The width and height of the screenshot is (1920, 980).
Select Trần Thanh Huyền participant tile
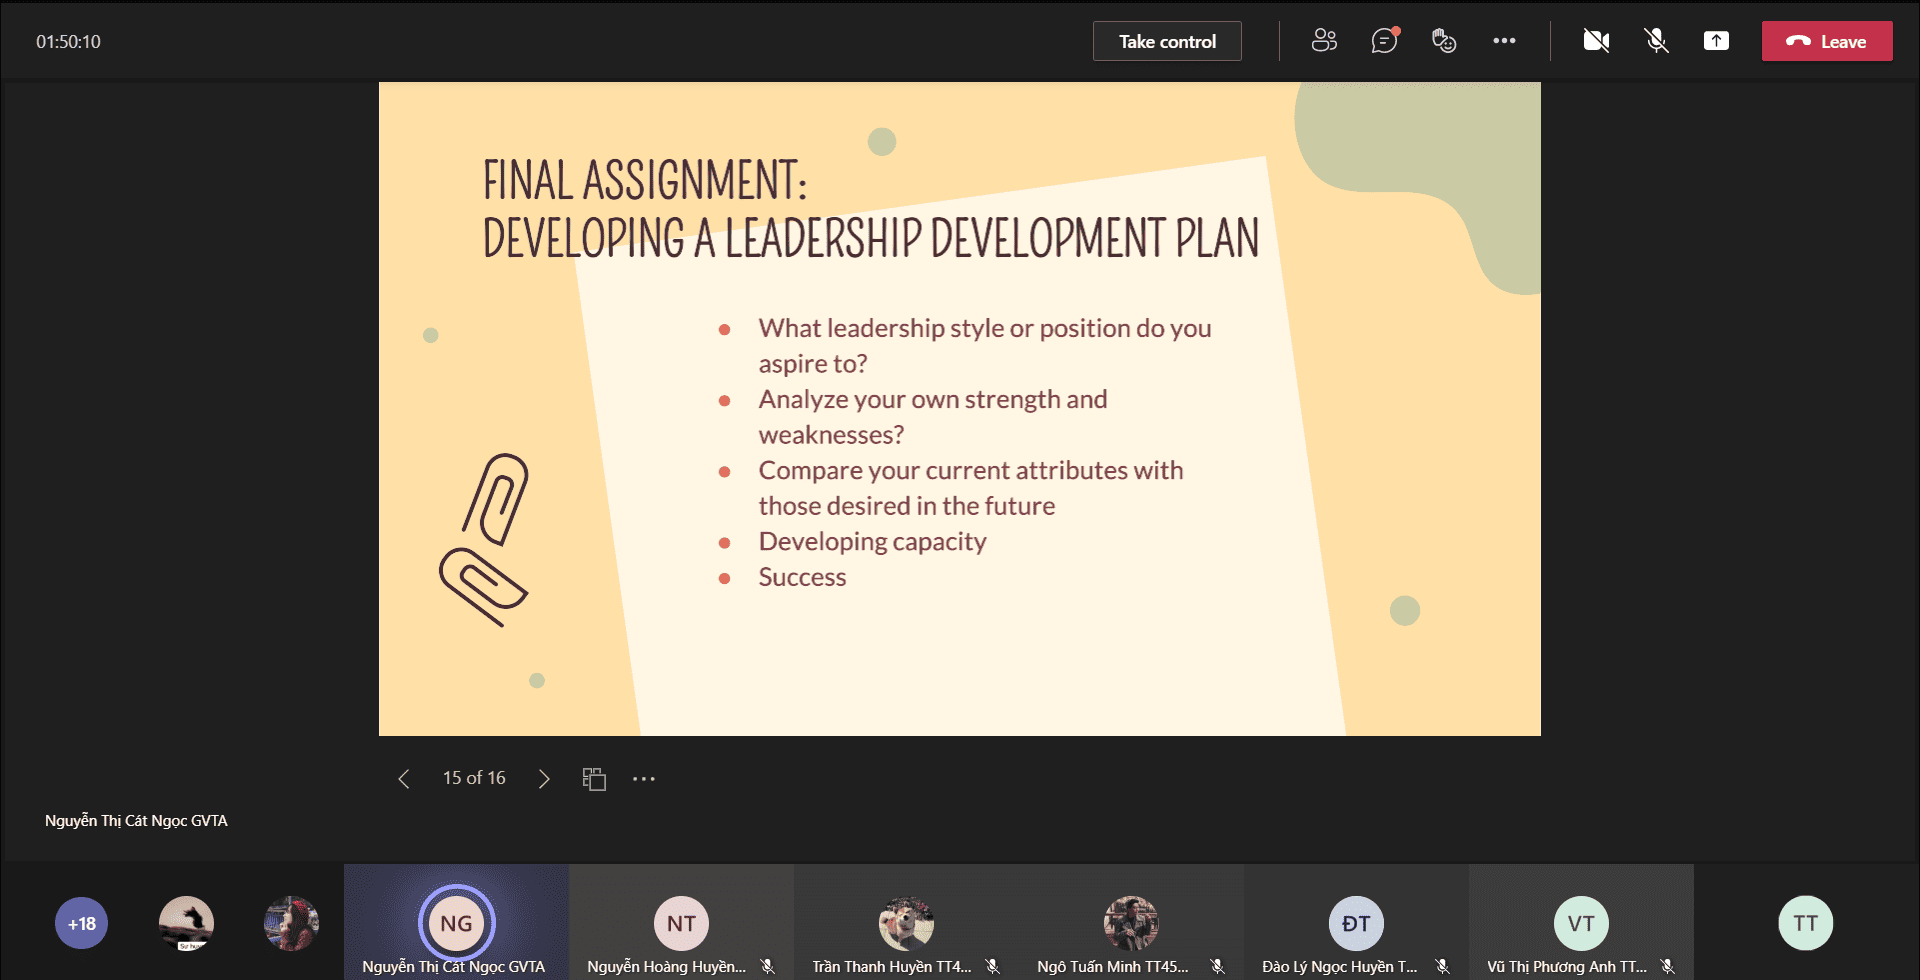pos(906,922)
